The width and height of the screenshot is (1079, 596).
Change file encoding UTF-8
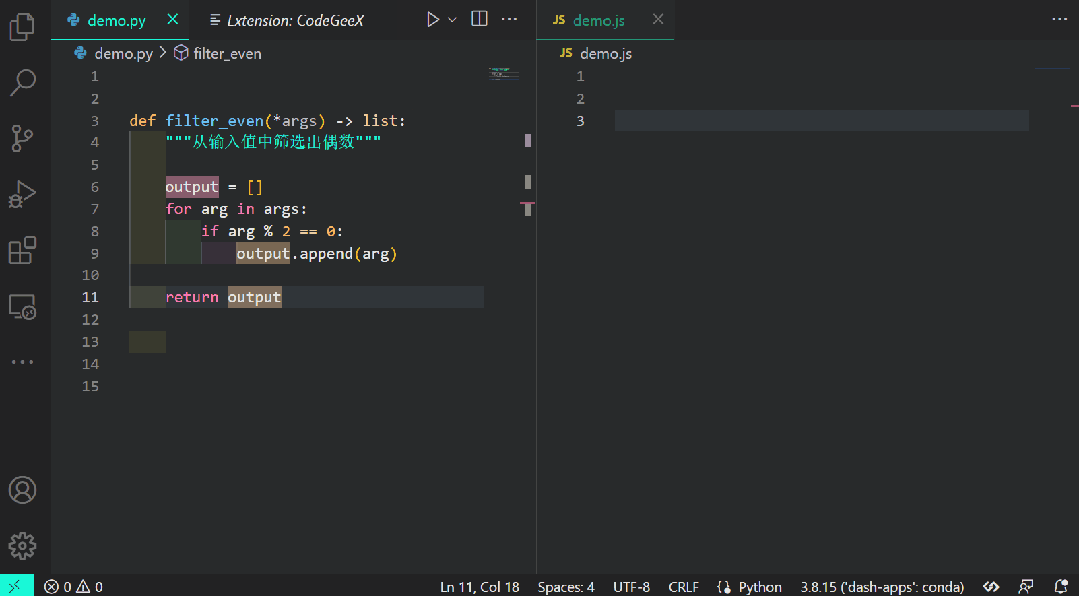pyautogui.click(x=631, y=586)
